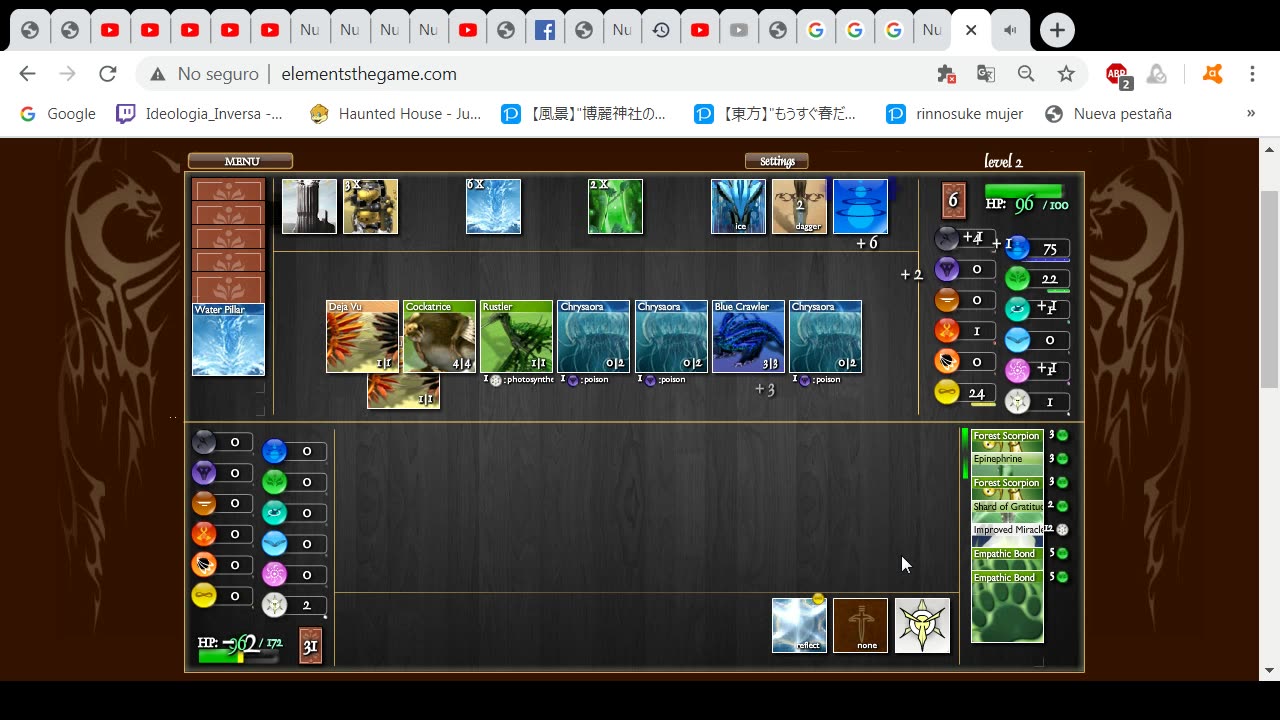Go back using the browser back arrow
This screenshot has height=720, width=1280.
click(27, 74)
